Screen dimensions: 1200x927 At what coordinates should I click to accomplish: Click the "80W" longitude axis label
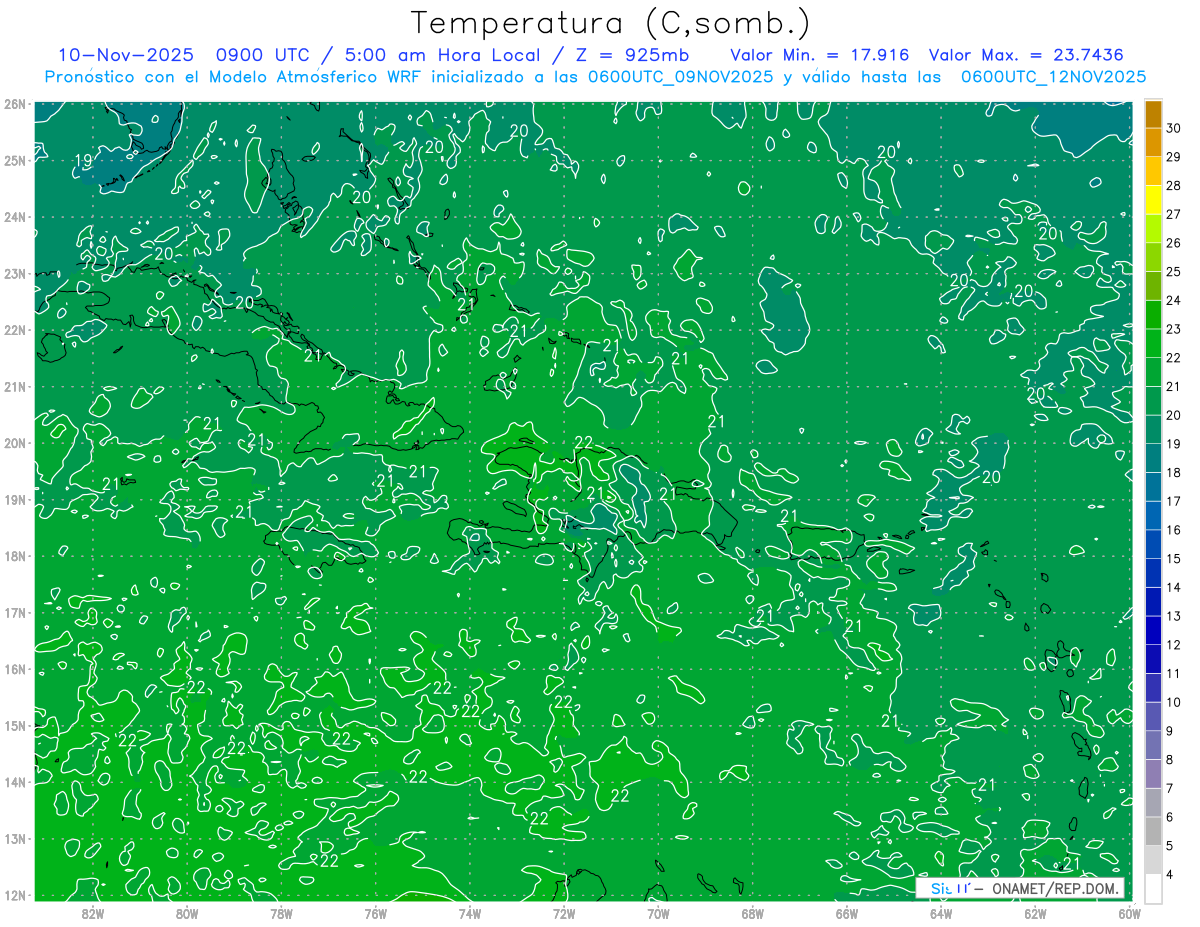point(186,913)
